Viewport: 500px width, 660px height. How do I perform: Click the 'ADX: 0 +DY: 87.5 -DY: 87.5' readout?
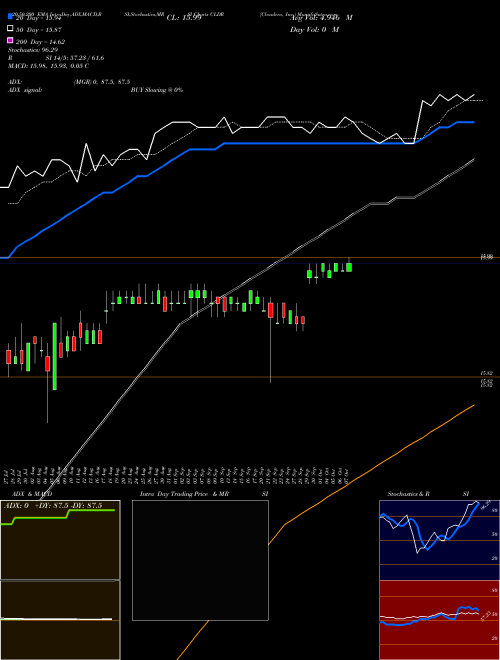pyautogui.click(x=53, y=506)
